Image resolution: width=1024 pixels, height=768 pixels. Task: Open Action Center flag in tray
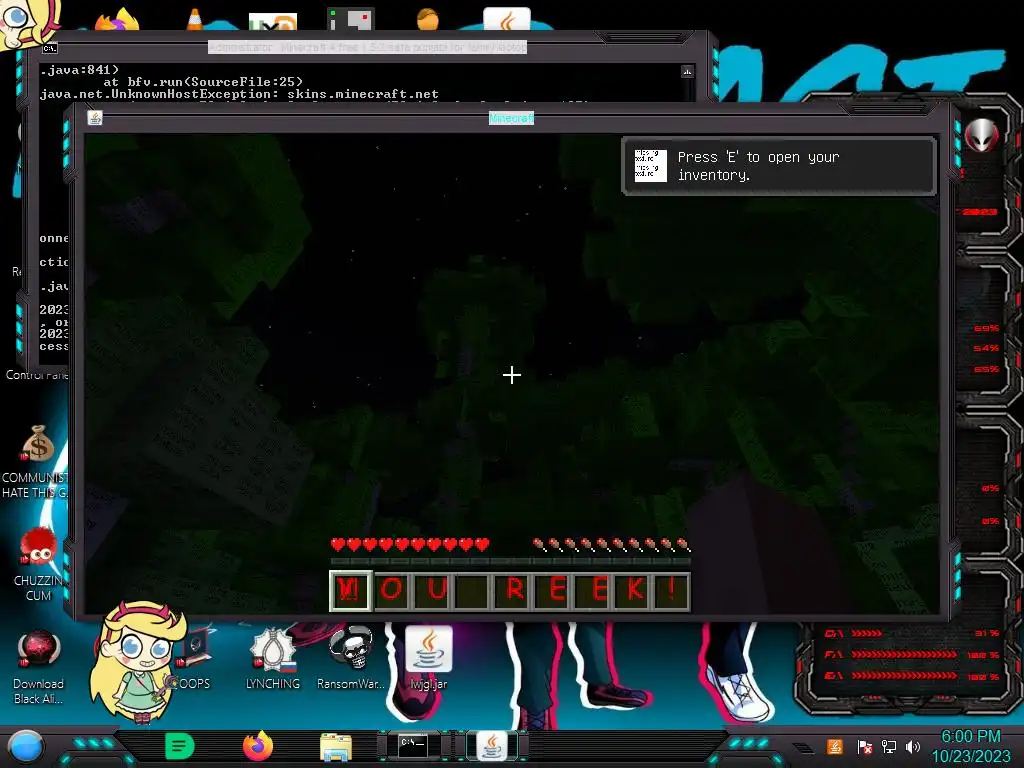pyautogui.click(x=864, y=746)
